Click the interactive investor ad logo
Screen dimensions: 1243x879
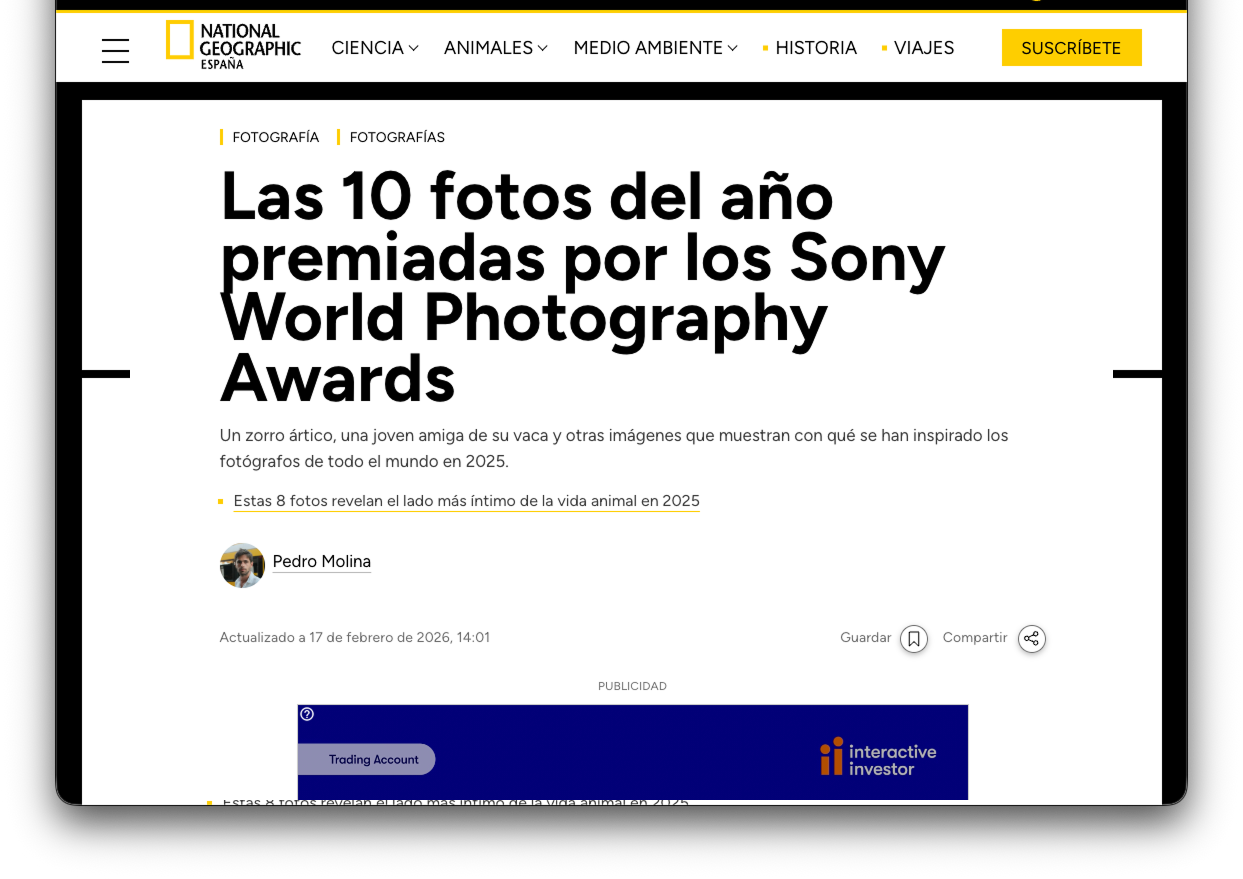pos(878,758)
